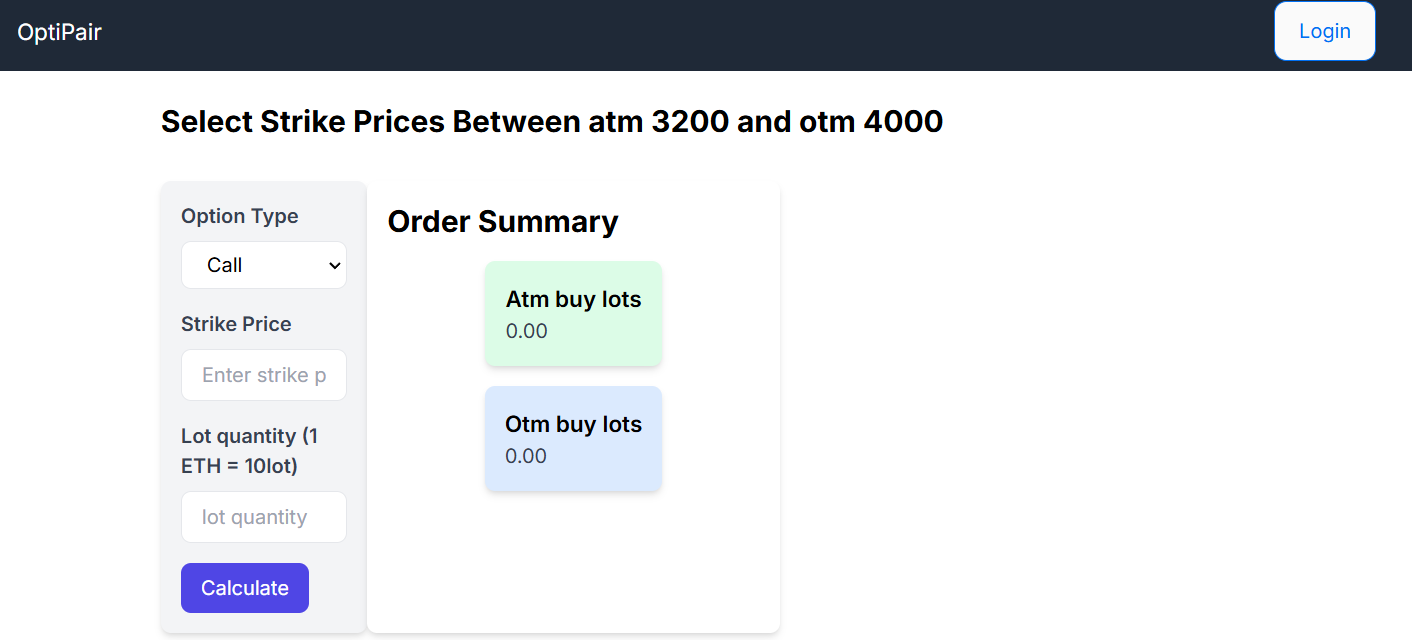Image resolution: width=1412 pixels, height=640 pixels.
Task: Click the Select Strike Prices page heading
Action: click(552, 122)
